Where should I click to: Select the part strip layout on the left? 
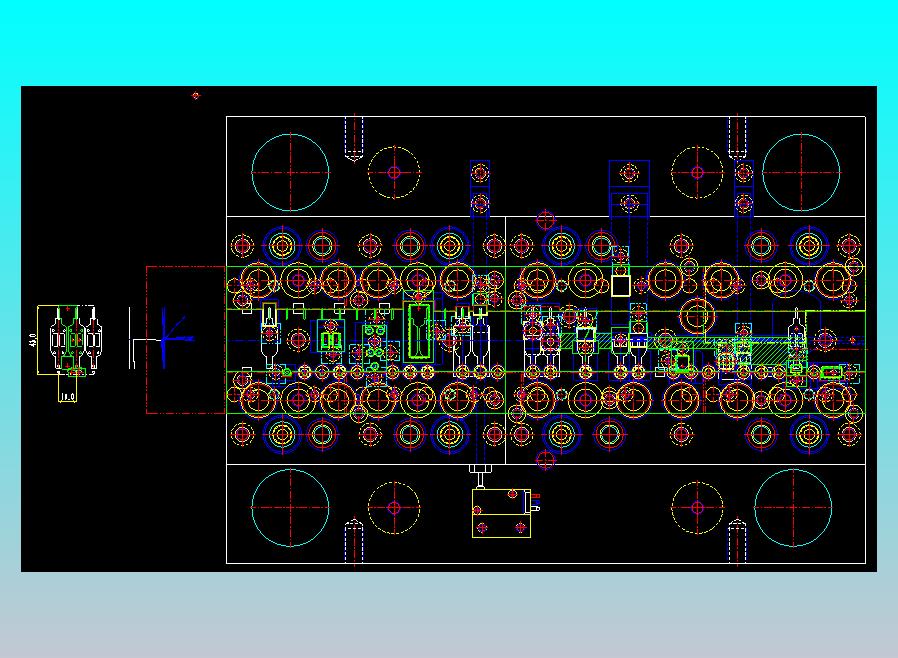74,341
